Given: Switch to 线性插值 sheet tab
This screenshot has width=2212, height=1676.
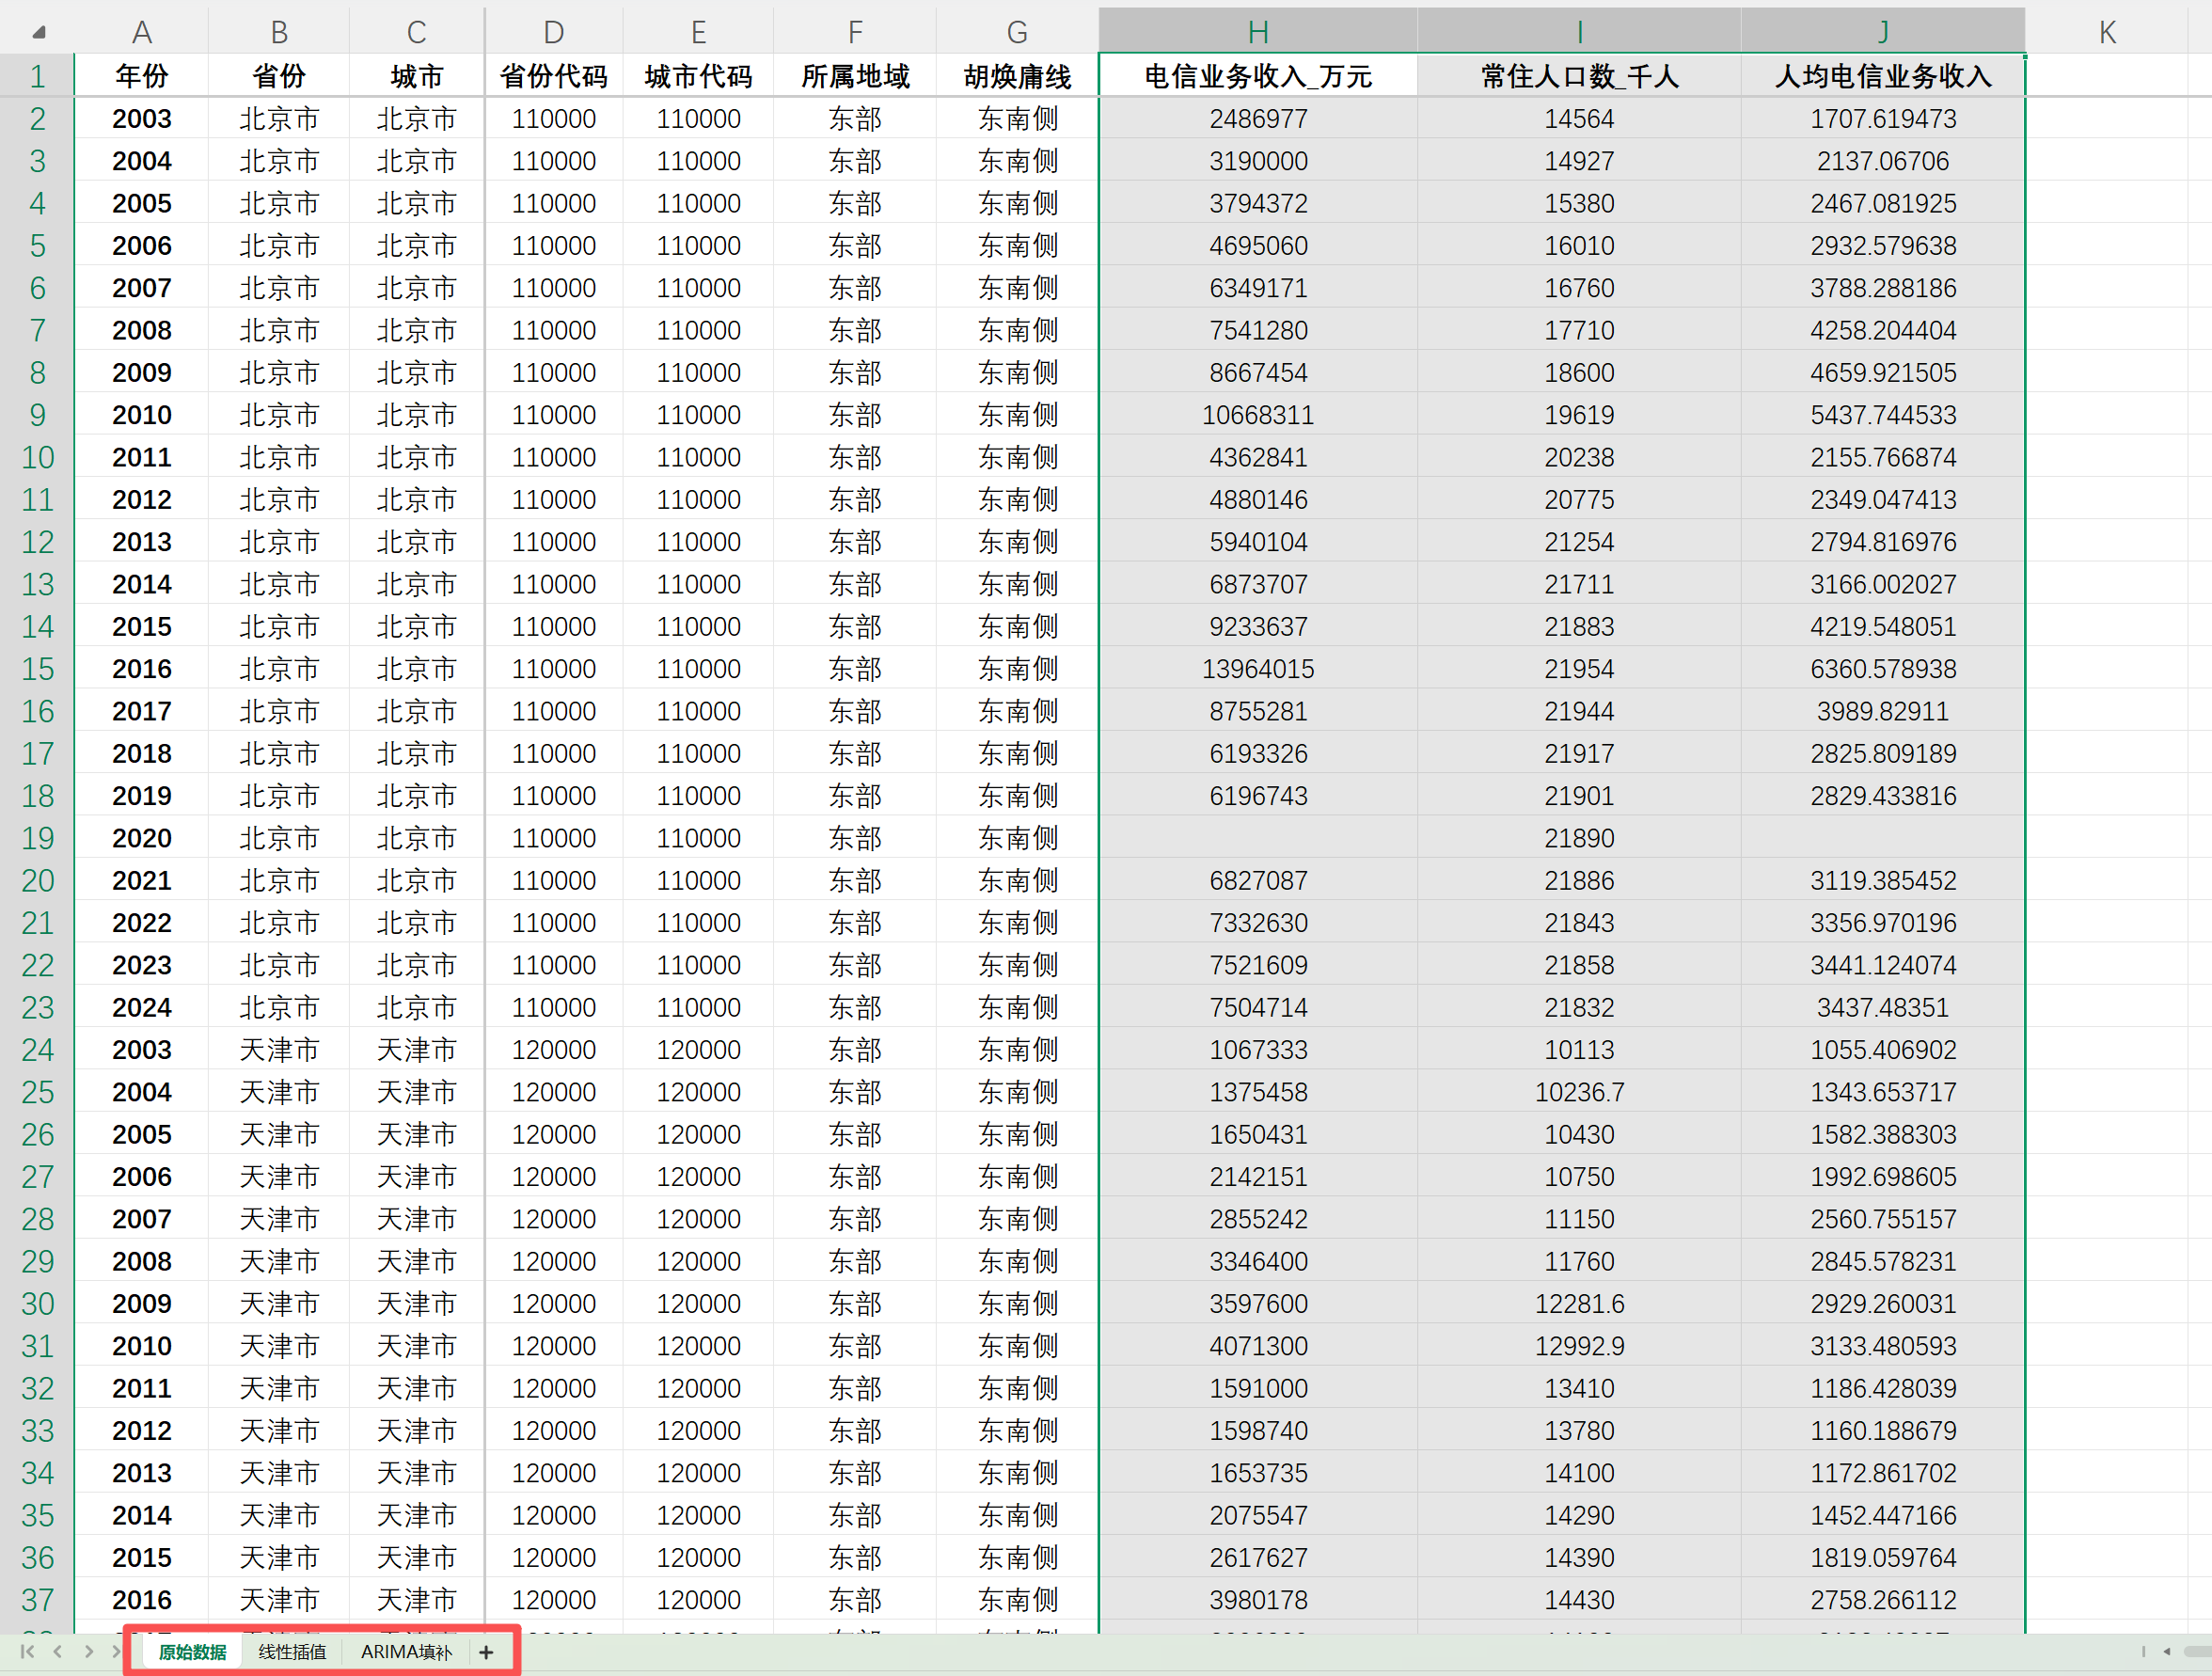Looking at the screenshot, I should coord(292,1652).
